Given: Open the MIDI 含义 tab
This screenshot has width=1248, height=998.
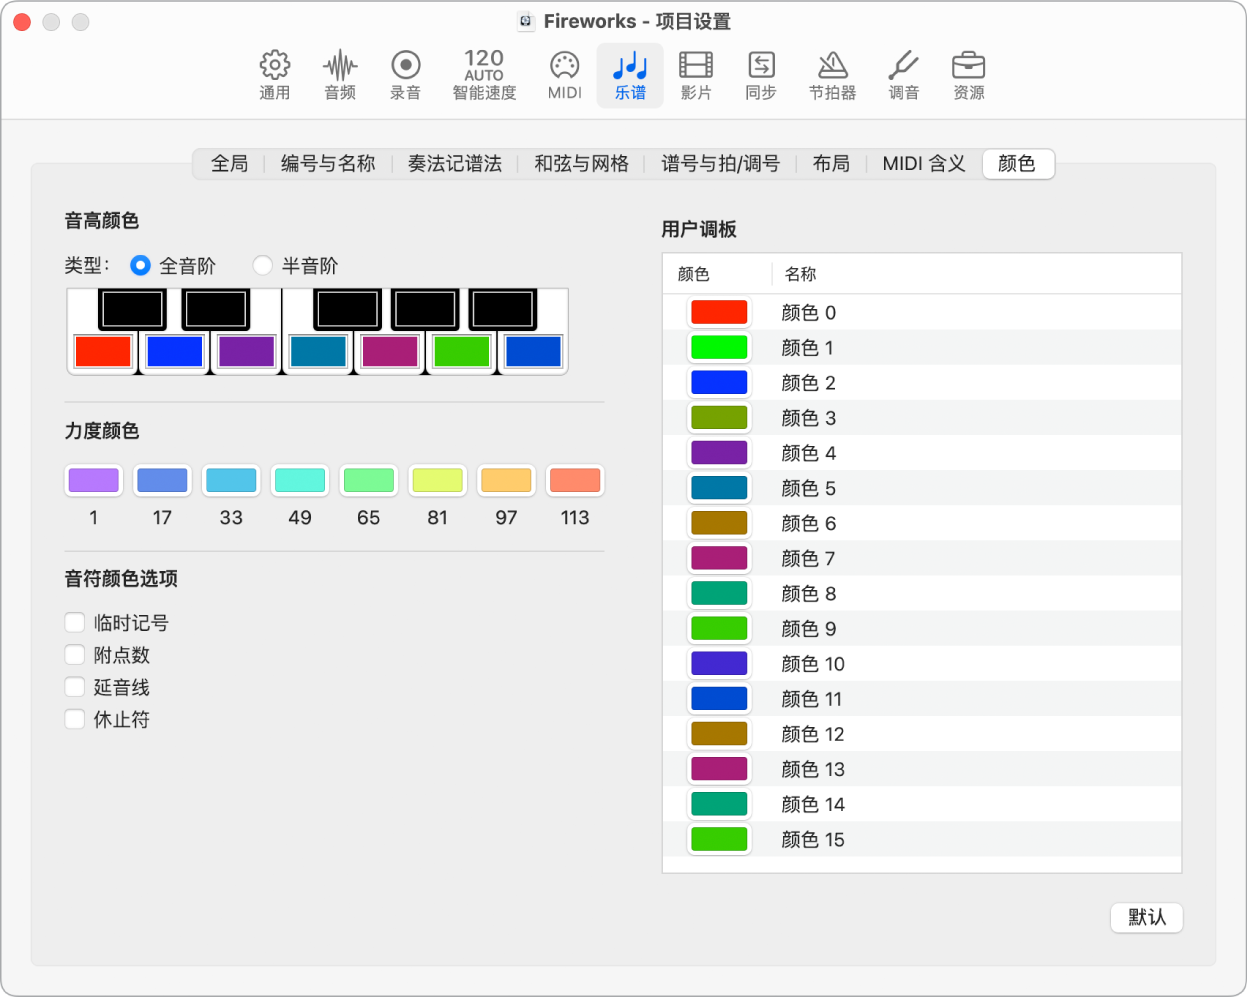Looking at the screenshot, I should click(922, 164).
